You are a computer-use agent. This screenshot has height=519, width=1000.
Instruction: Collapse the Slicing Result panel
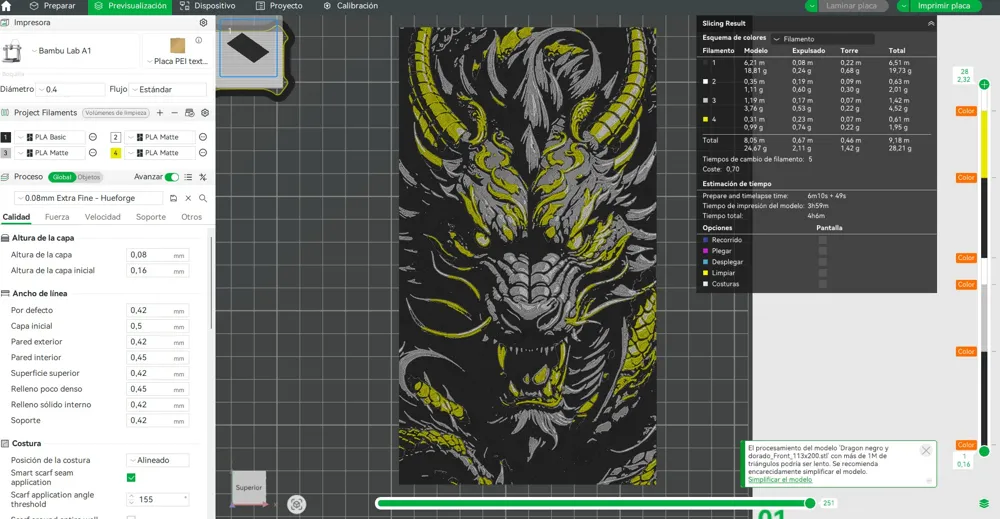(x=931, y=24)
